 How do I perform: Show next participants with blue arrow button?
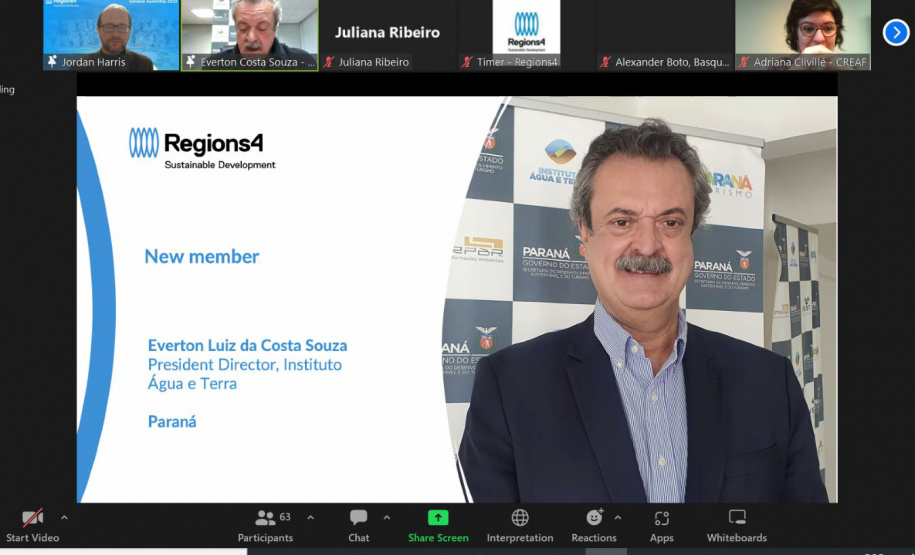(x=895, y=33)
